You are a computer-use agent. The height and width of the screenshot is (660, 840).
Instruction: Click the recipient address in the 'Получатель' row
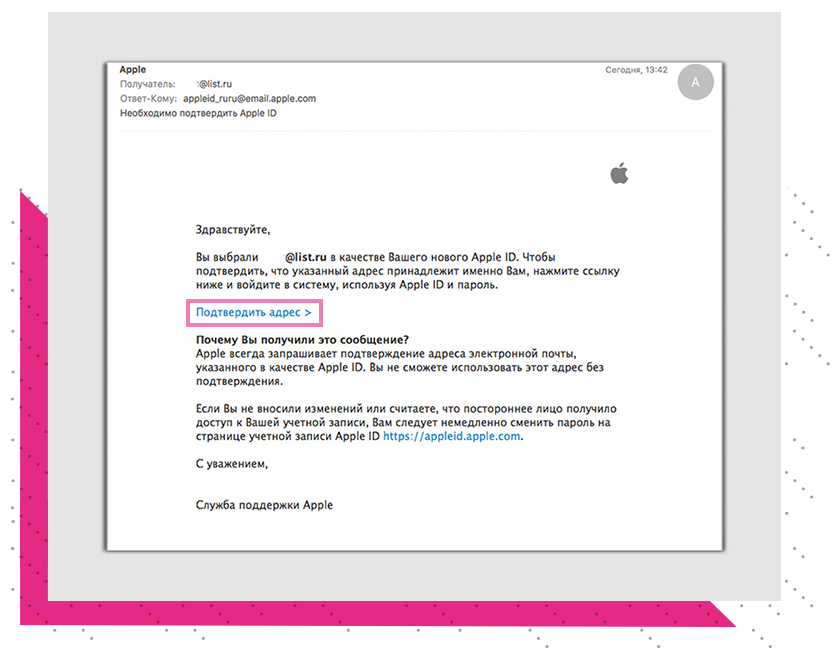coord(214,84)
